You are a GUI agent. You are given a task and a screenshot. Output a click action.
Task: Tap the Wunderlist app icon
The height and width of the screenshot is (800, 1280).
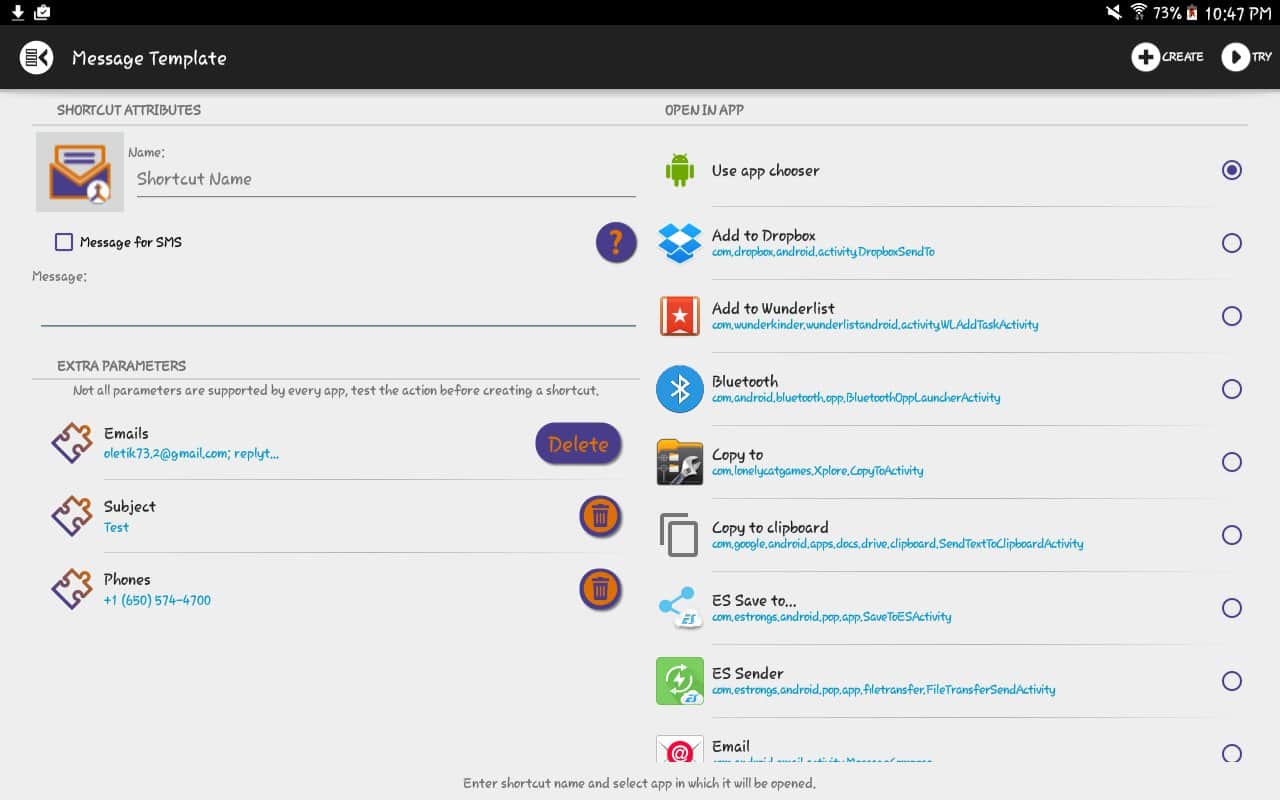tap(680, 316)
